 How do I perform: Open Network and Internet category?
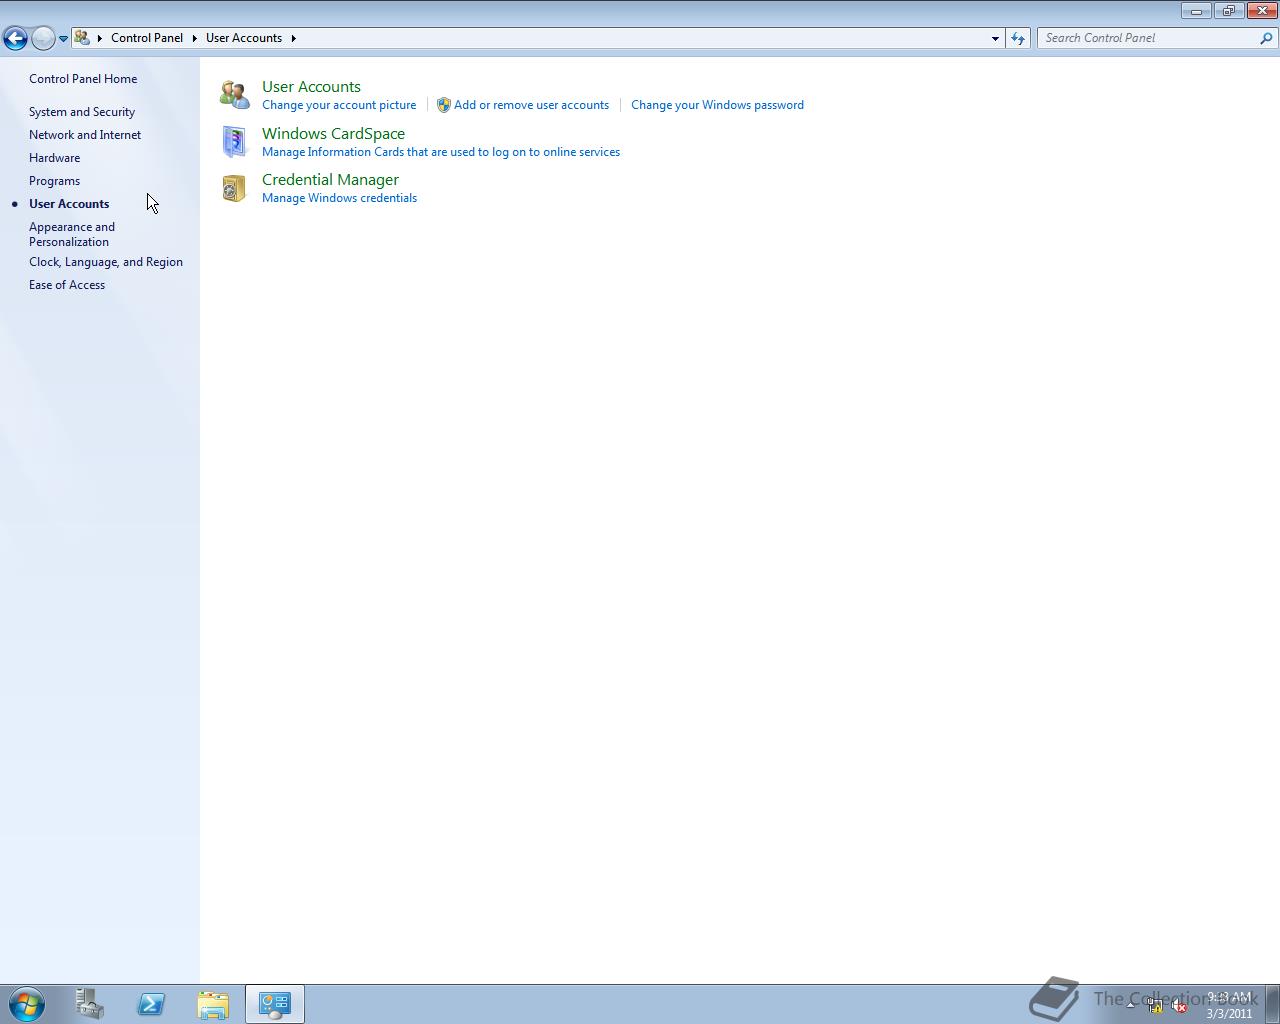point(85,135)
